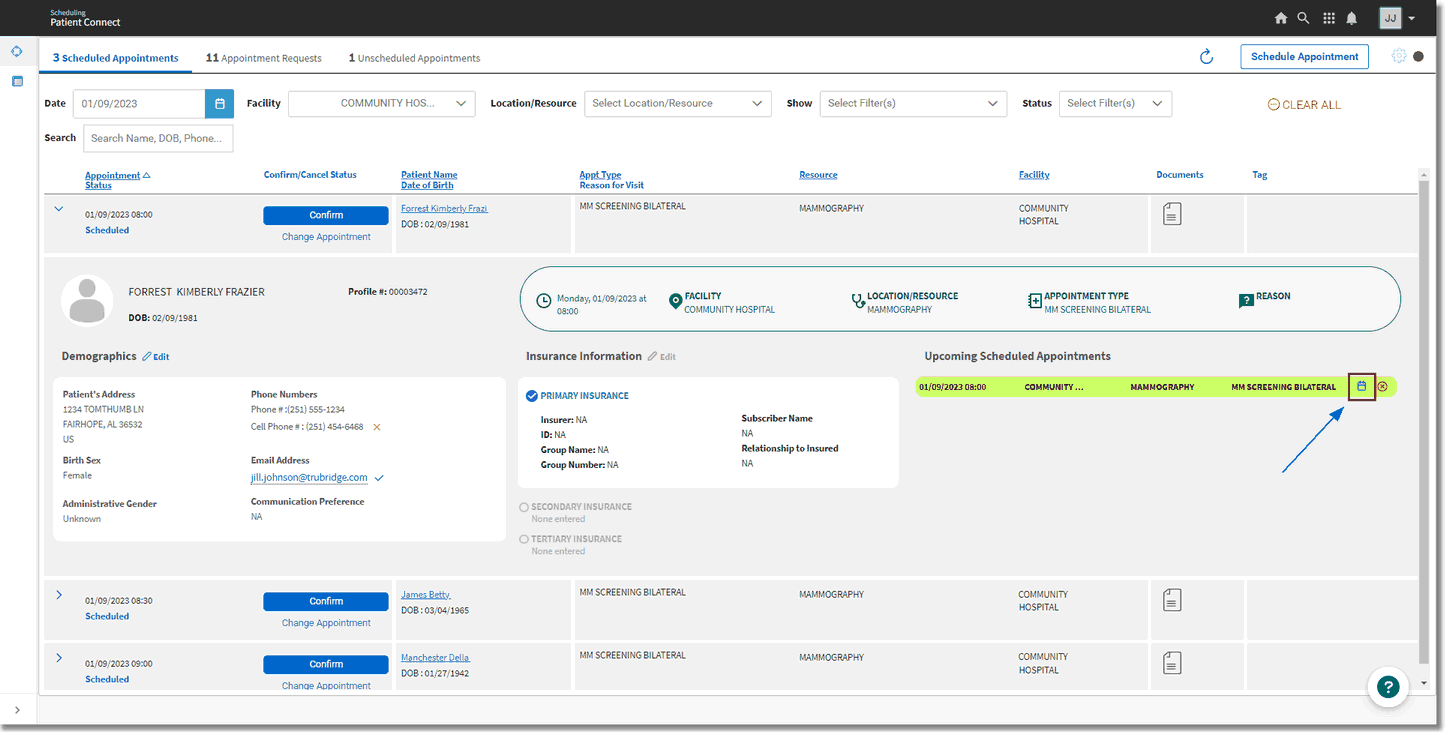The height and width of the screenshot is (735, 1450).
Task: Click Scheduled status in 08:30 row
Action: pos(107,616)
